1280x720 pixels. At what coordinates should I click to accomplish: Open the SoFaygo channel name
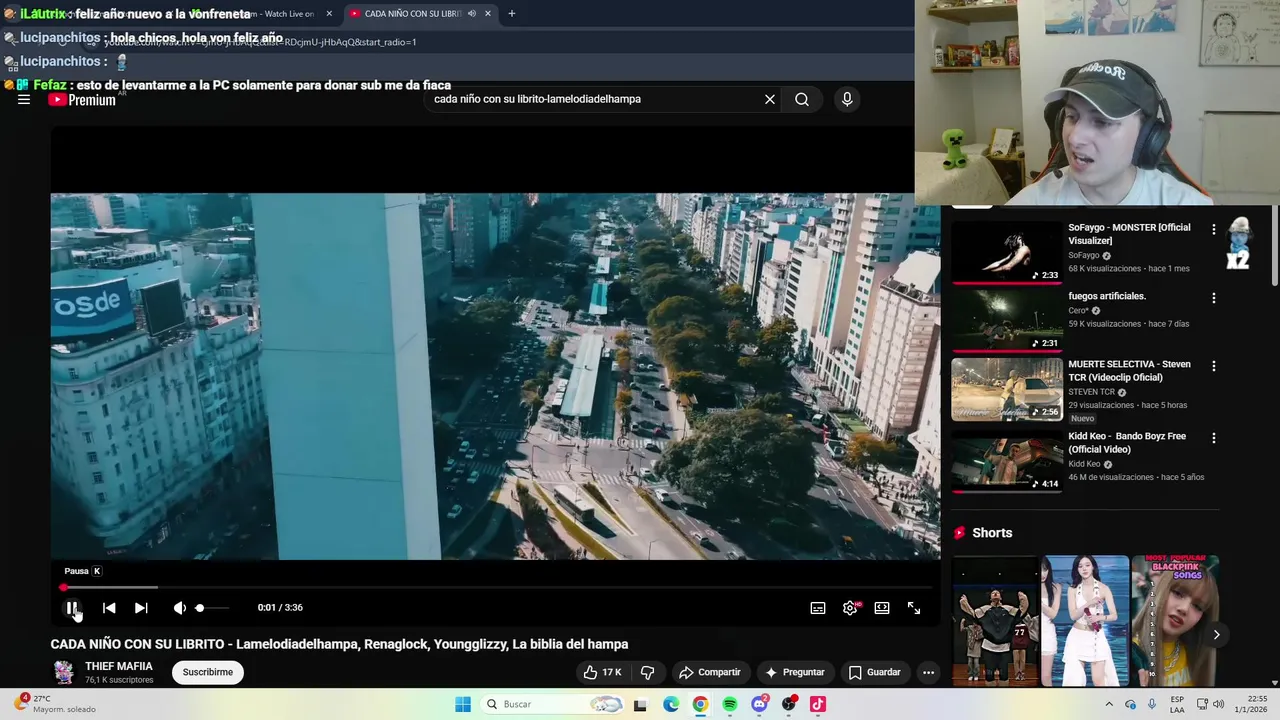[x=1084, y=255]
